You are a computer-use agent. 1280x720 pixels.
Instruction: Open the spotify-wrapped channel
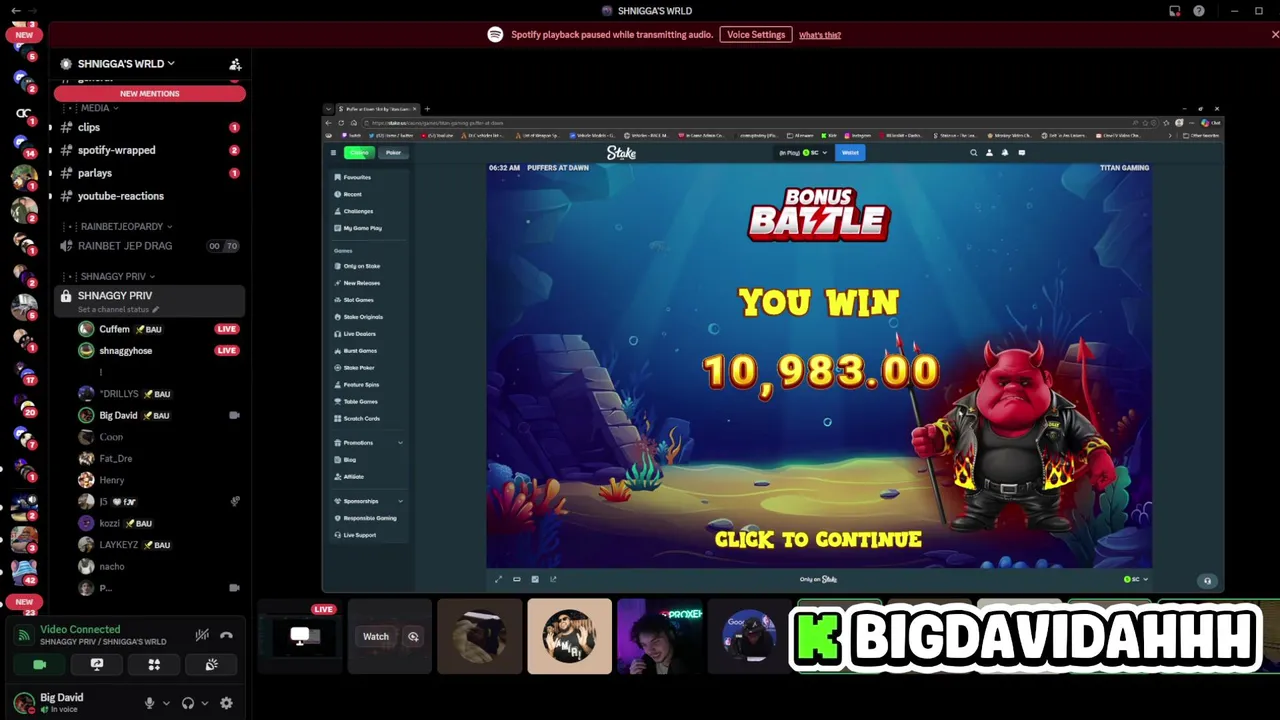tap(116, 150)
